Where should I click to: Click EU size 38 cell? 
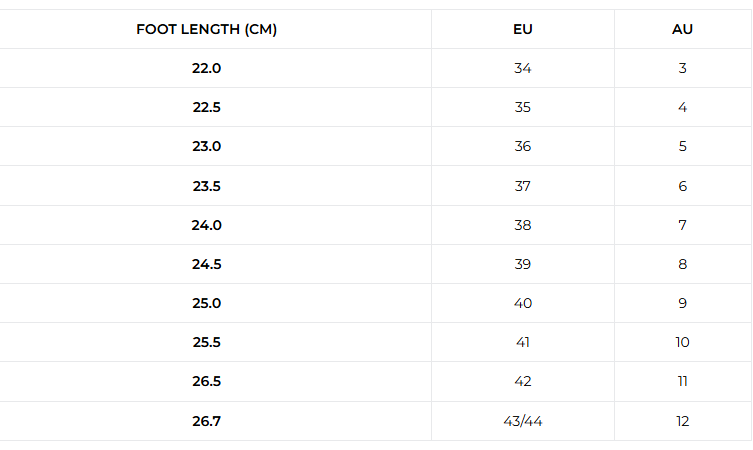(x=522, y=225)
